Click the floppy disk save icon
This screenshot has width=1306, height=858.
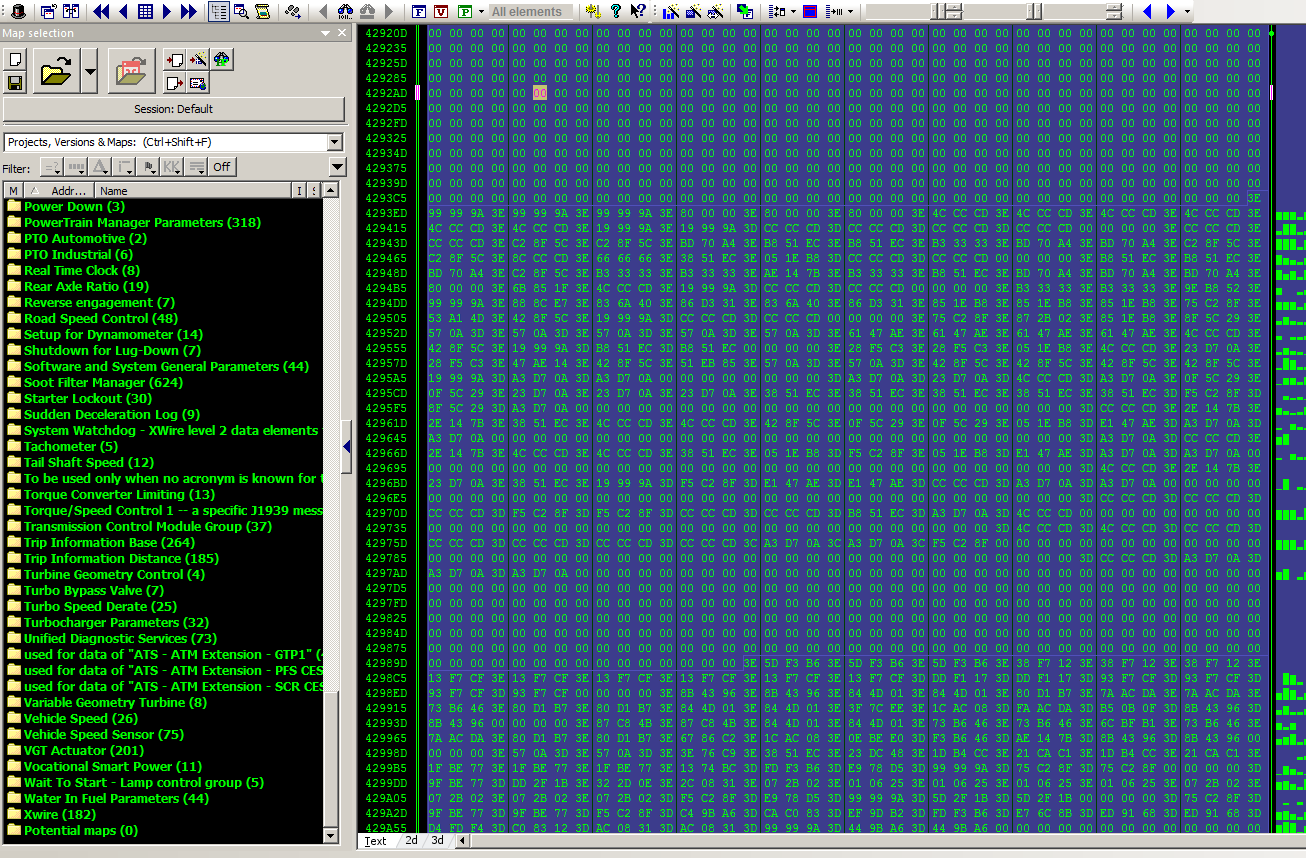click(15, 83)
